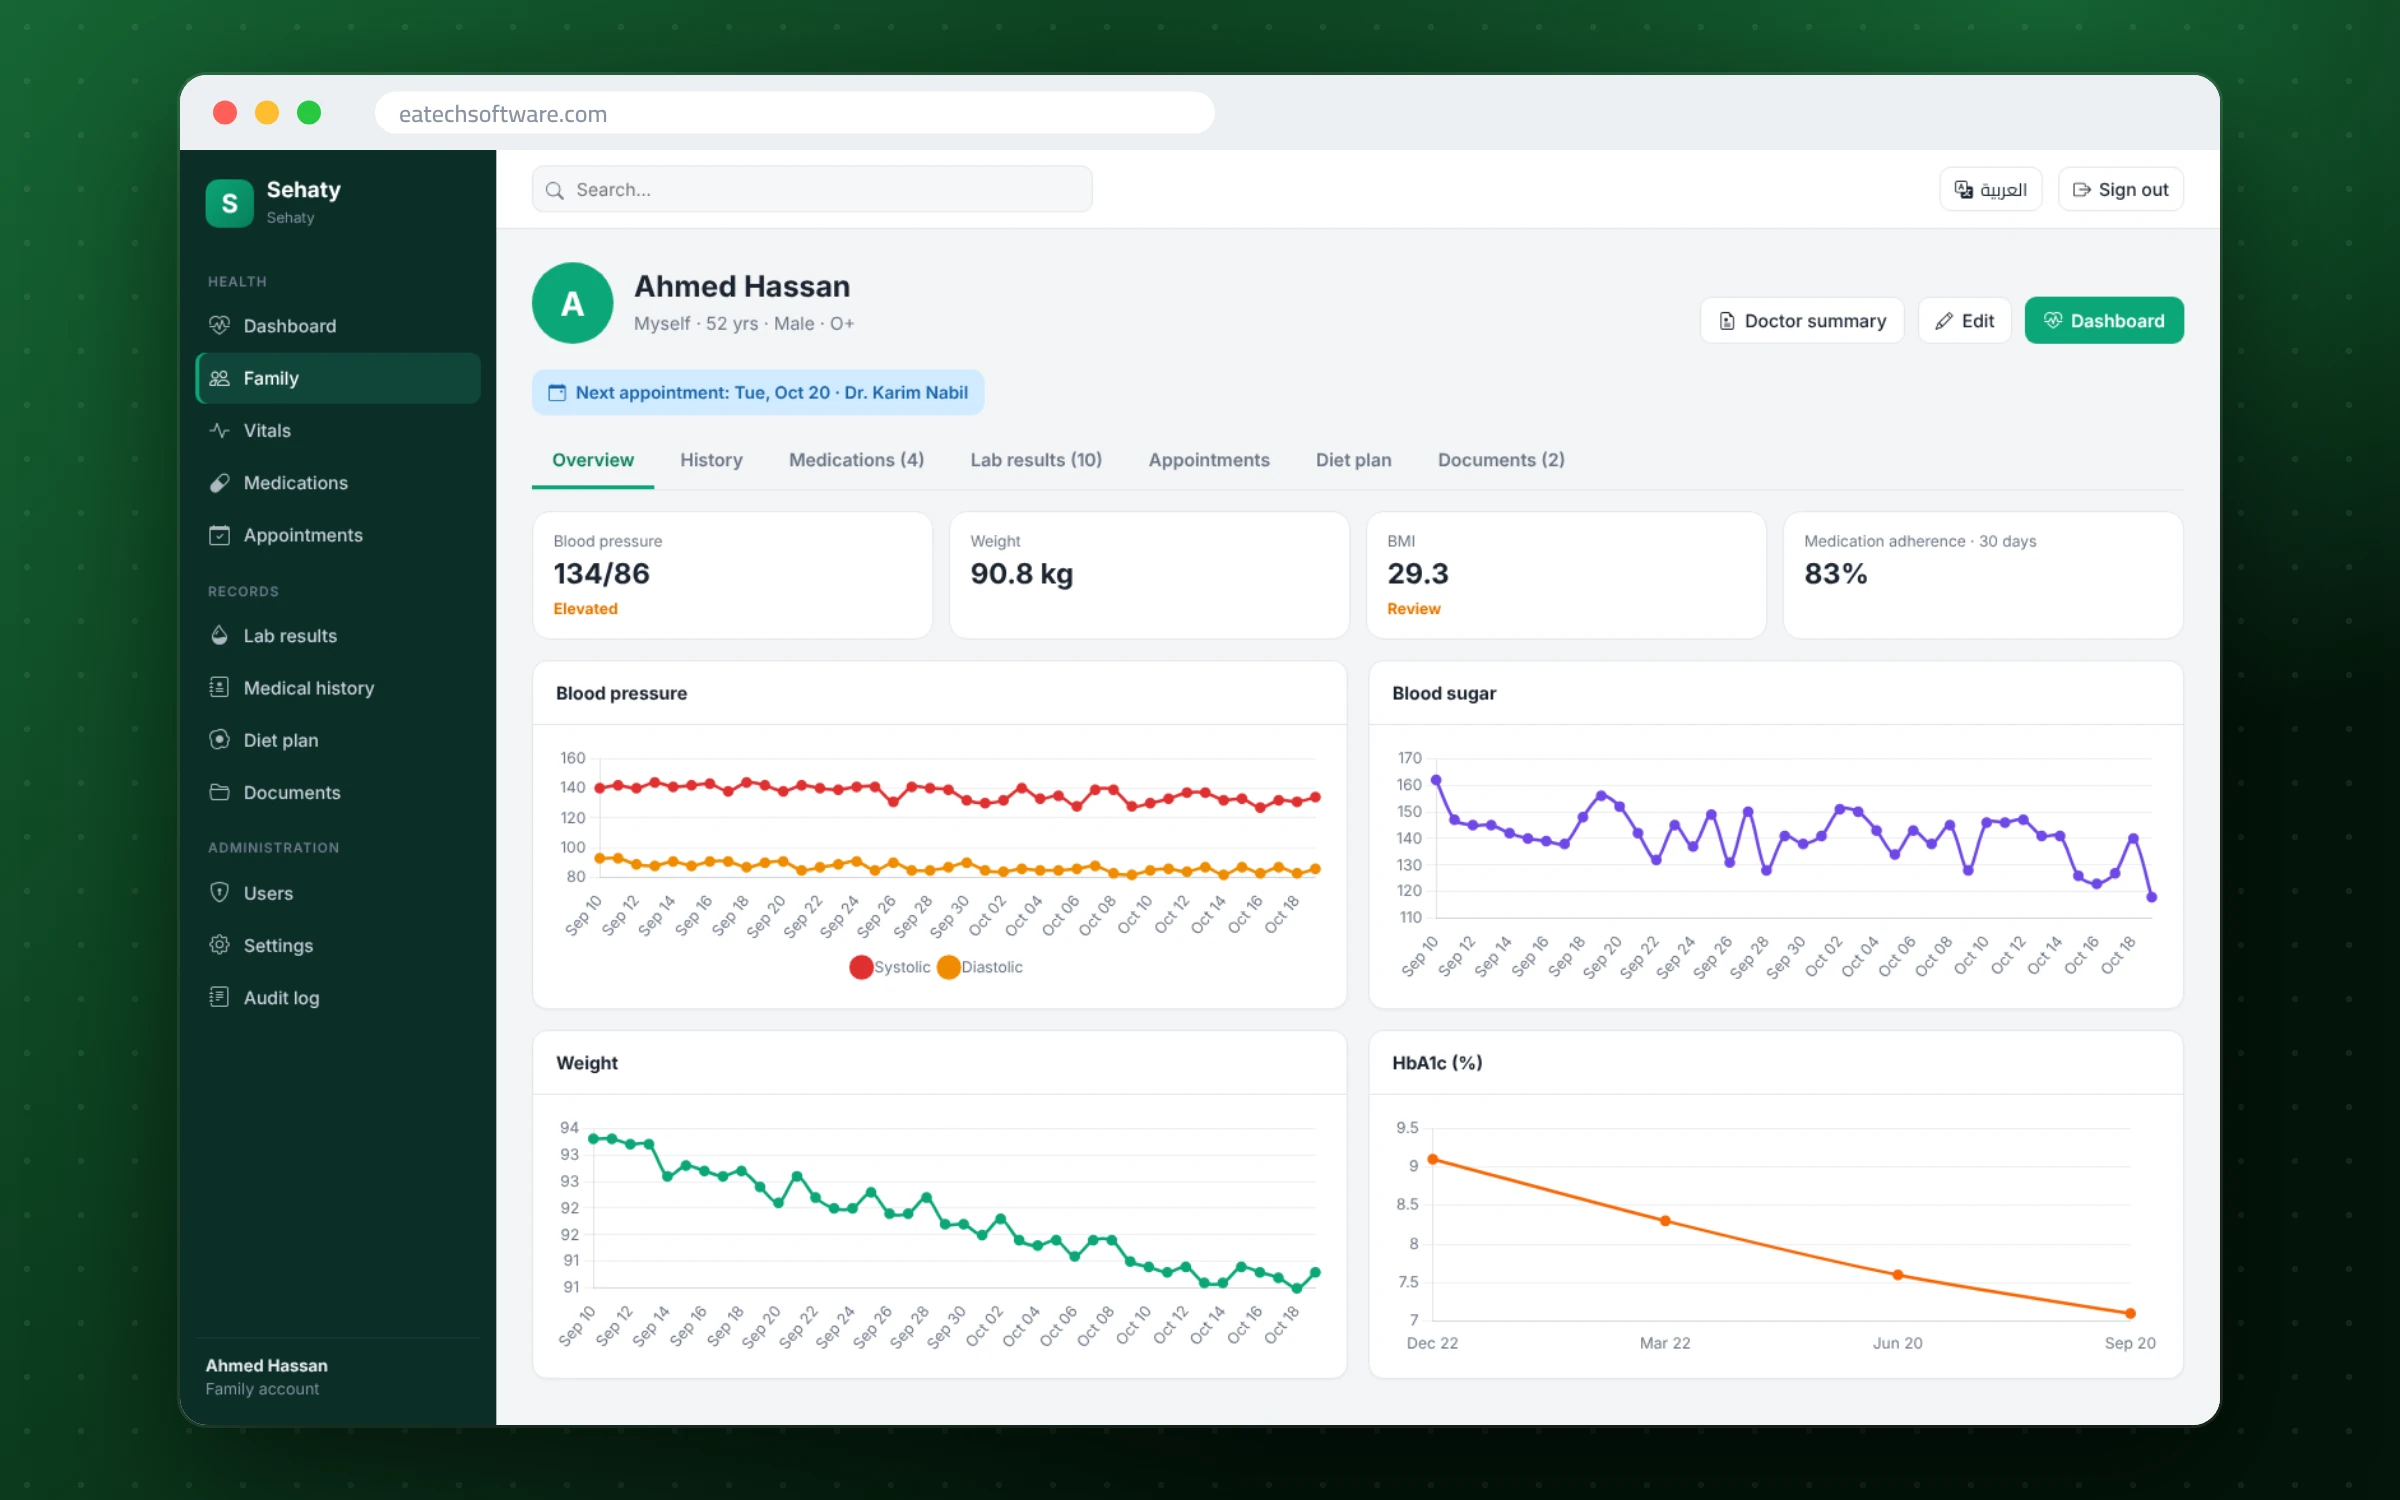
Task: Go to Medical history icon
Action: 219,687
